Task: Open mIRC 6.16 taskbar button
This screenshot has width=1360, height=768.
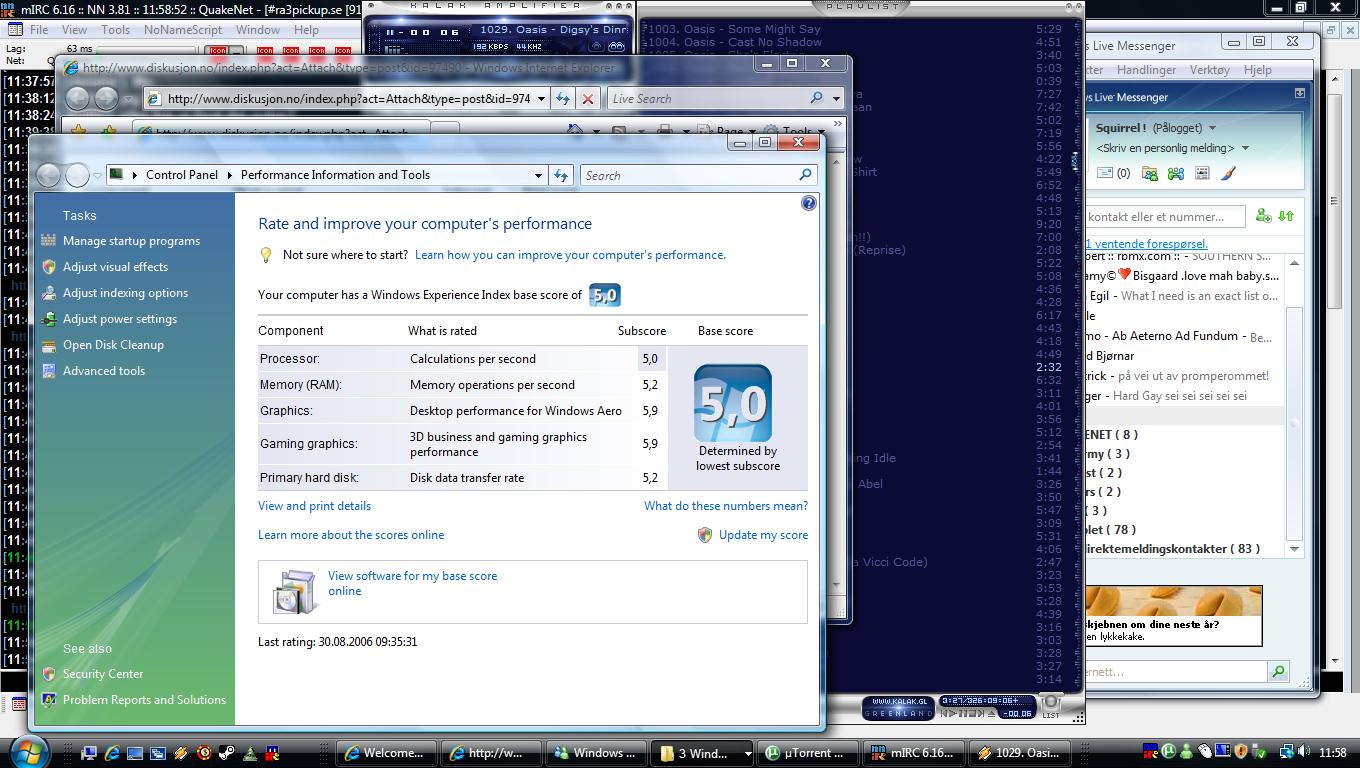Action: pyautogui.click(x=913, y=753)
